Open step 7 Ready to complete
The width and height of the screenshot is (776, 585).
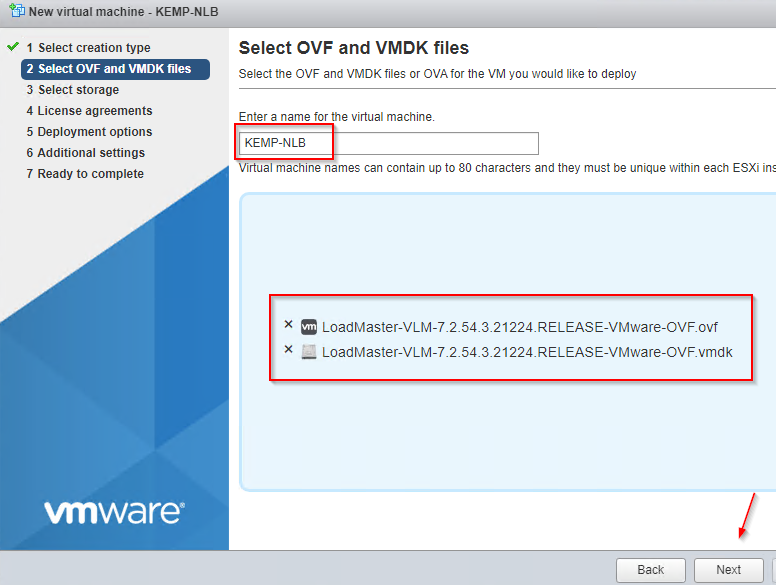click(85, 174)
